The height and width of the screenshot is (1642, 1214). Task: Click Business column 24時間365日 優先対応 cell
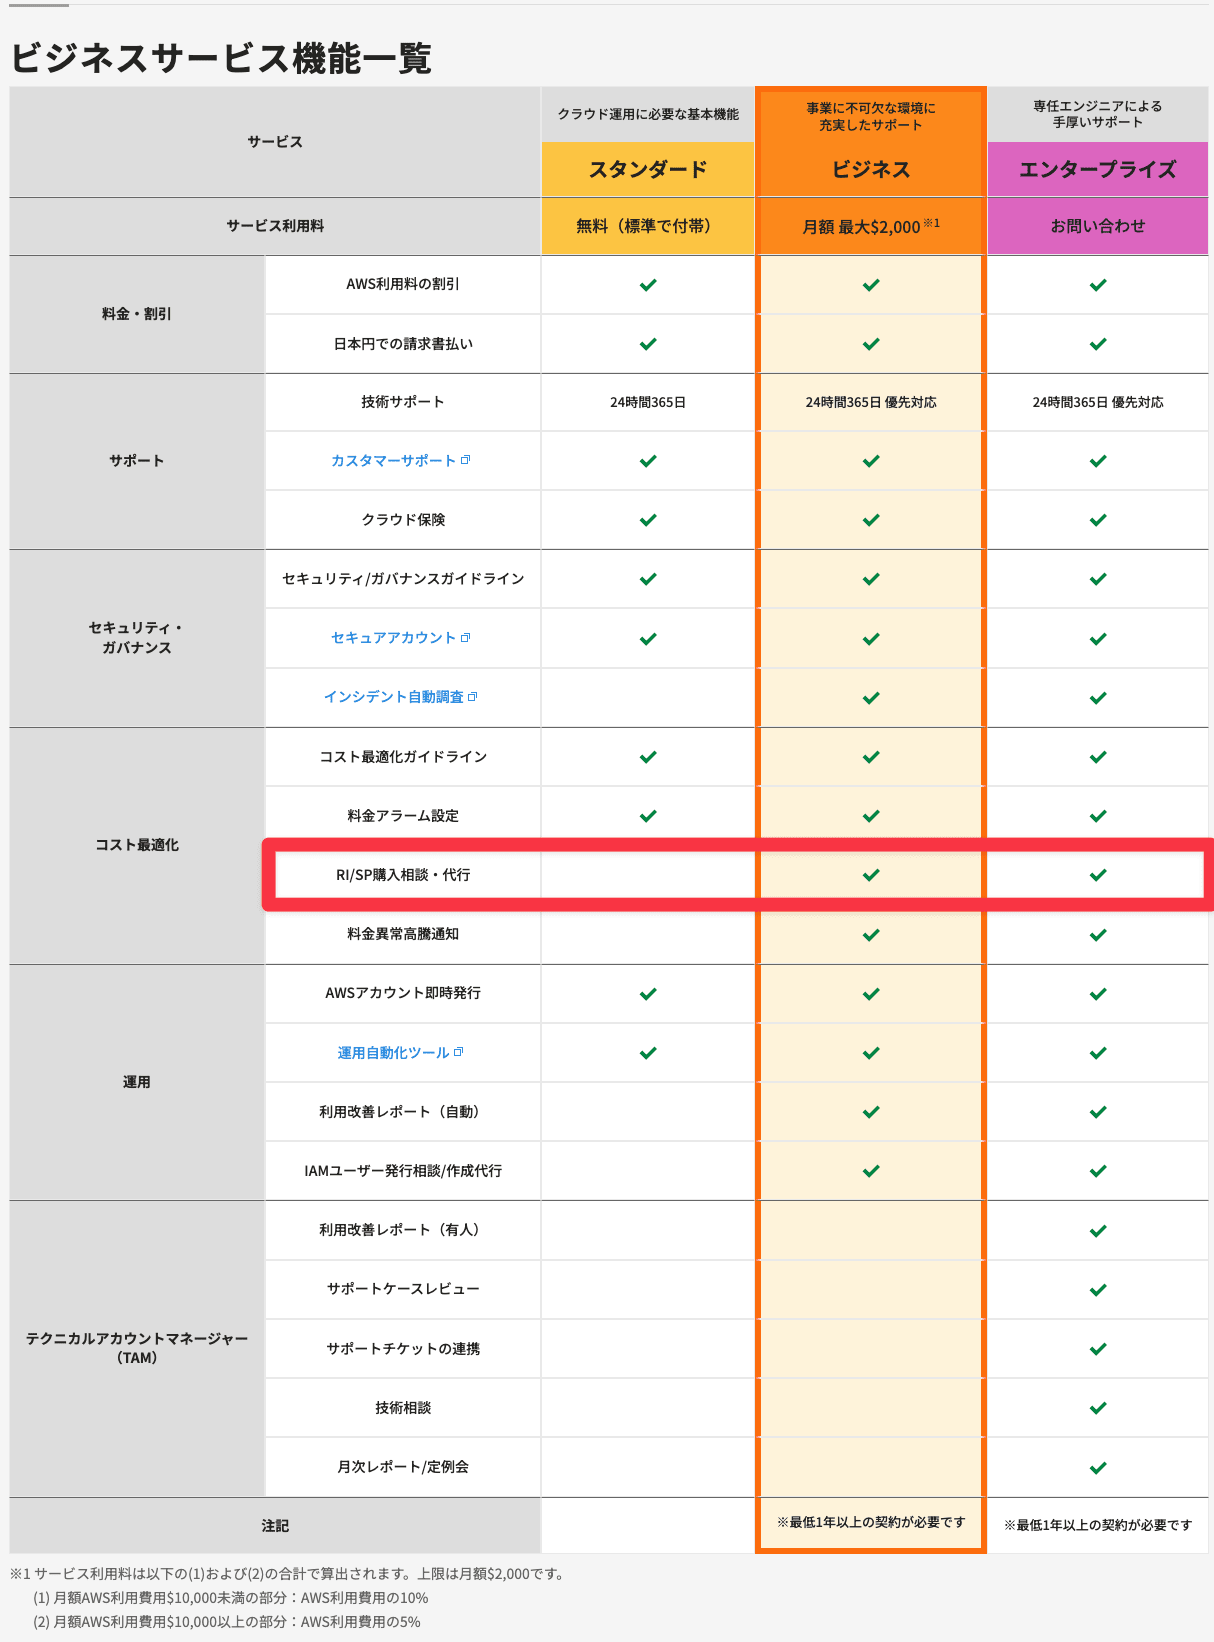871,402
